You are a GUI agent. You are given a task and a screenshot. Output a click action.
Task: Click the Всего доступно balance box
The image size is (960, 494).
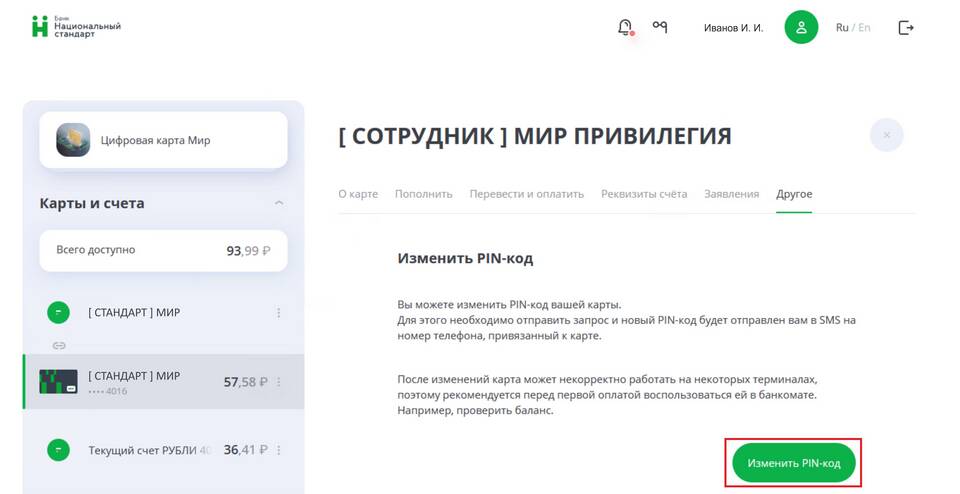click(x=163, y=250)
